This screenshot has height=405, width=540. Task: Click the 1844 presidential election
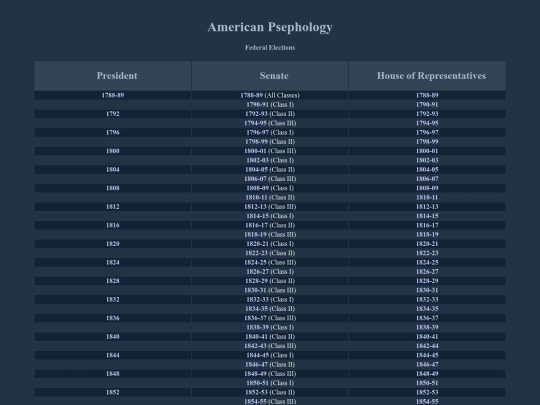click(x=113, y=356)
